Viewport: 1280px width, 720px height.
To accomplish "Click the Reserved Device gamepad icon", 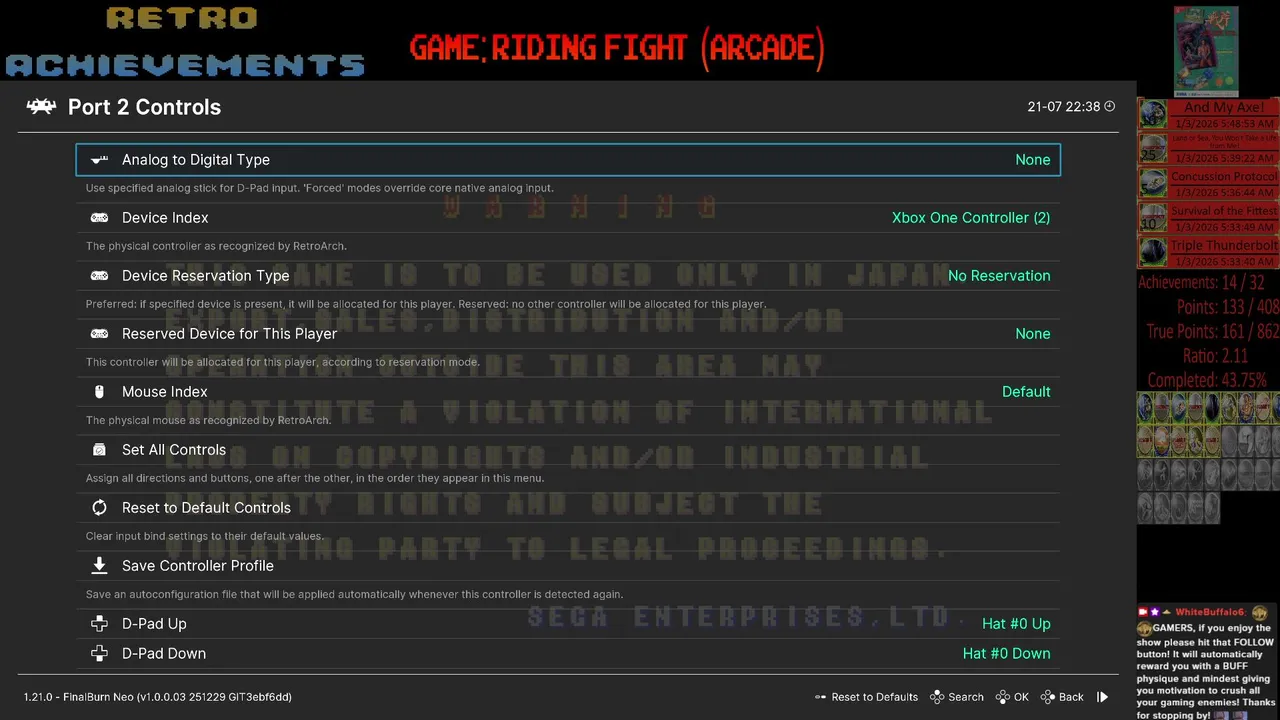I will click(99, 334).
